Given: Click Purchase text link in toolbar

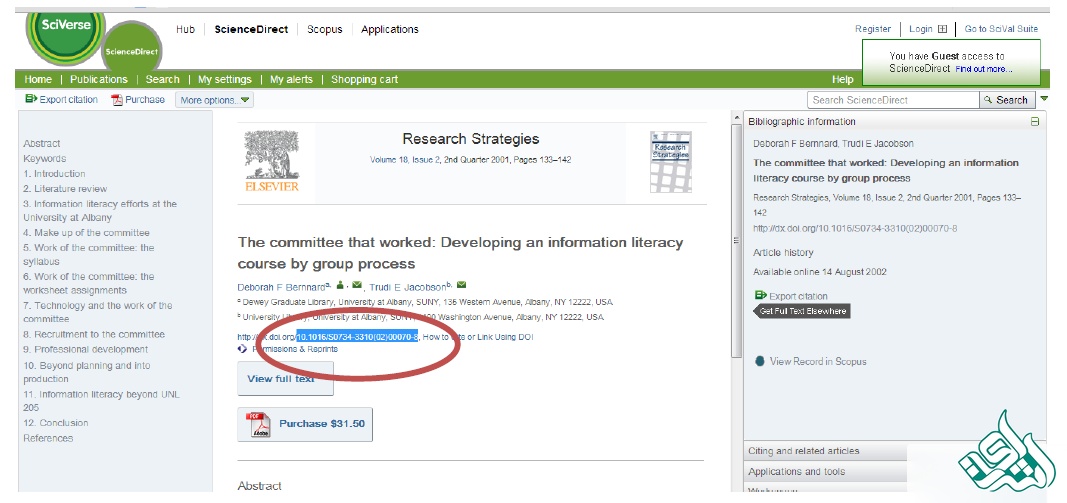Looking at the screenshot, I should tap(145, 99).
